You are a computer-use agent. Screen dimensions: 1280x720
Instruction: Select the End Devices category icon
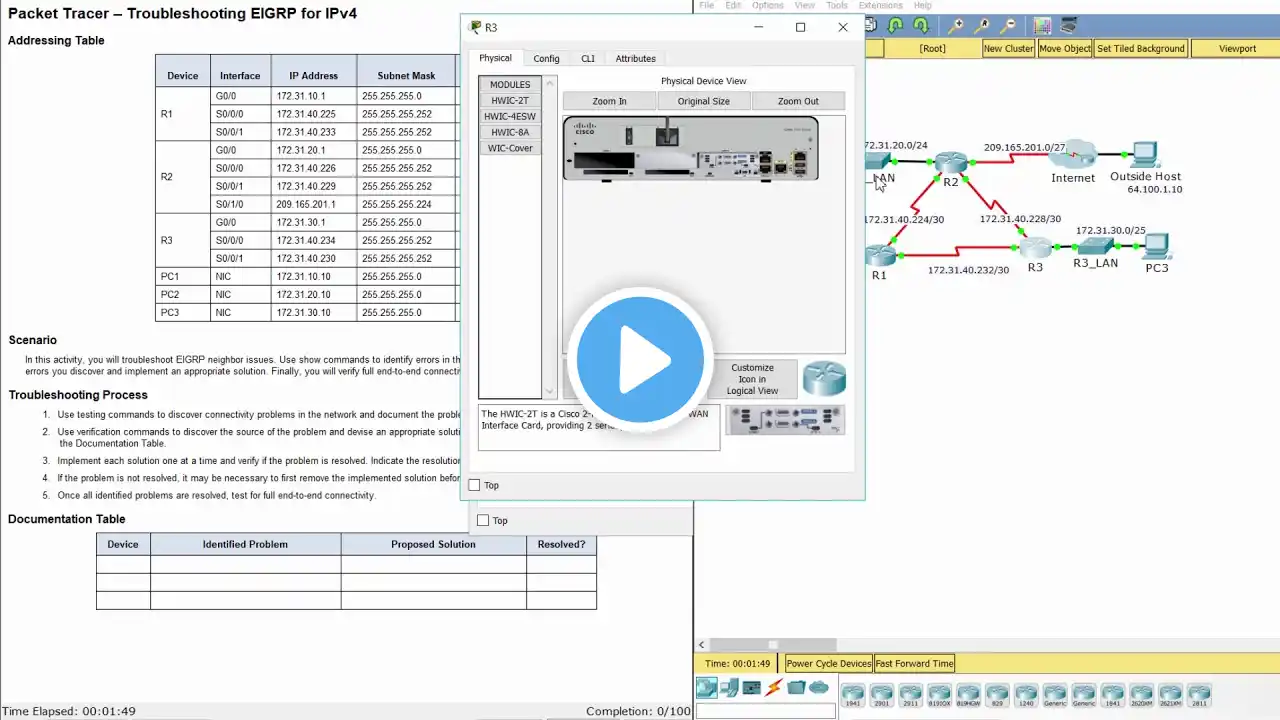pyautogui.click(x=729, y=687)
